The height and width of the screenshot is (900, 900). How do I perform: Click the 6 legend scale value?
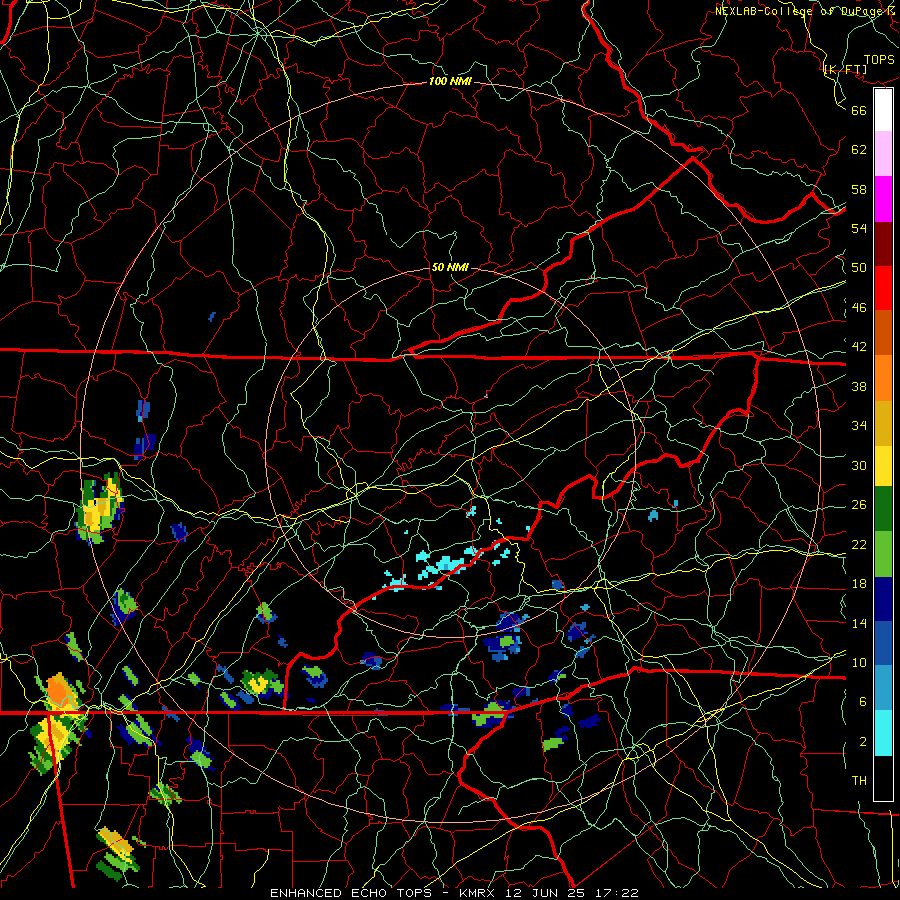tap(863, 701)
